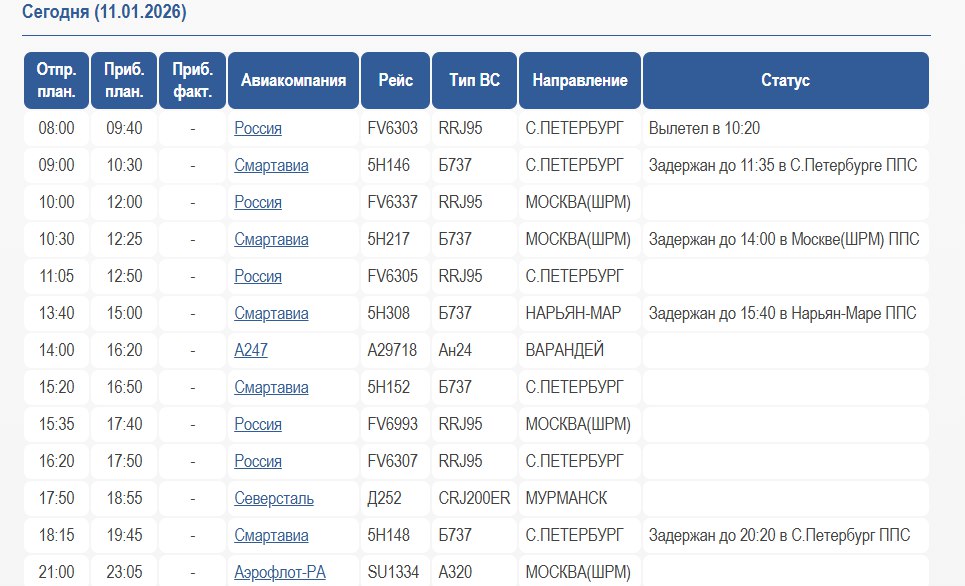The height and width of the screenshot is (586, 965).
Task: Click the Авиакомпания column header
Action: point(293,81)
